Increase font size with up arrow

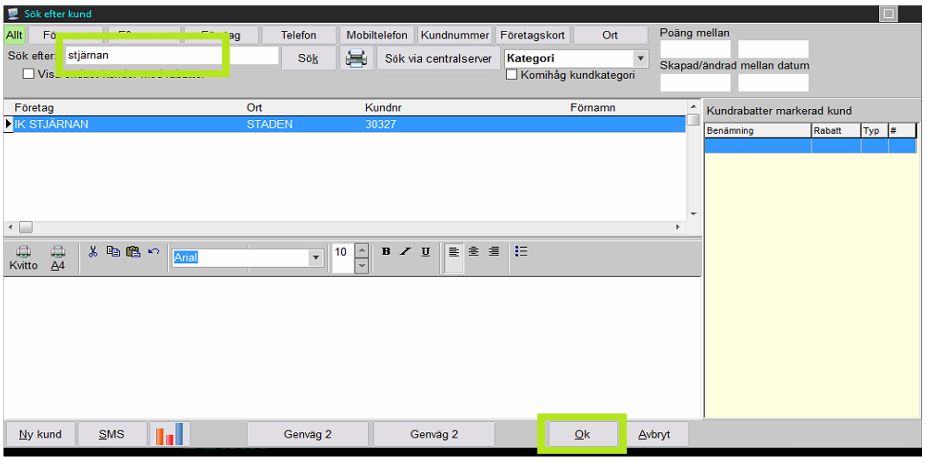[361, 250]
